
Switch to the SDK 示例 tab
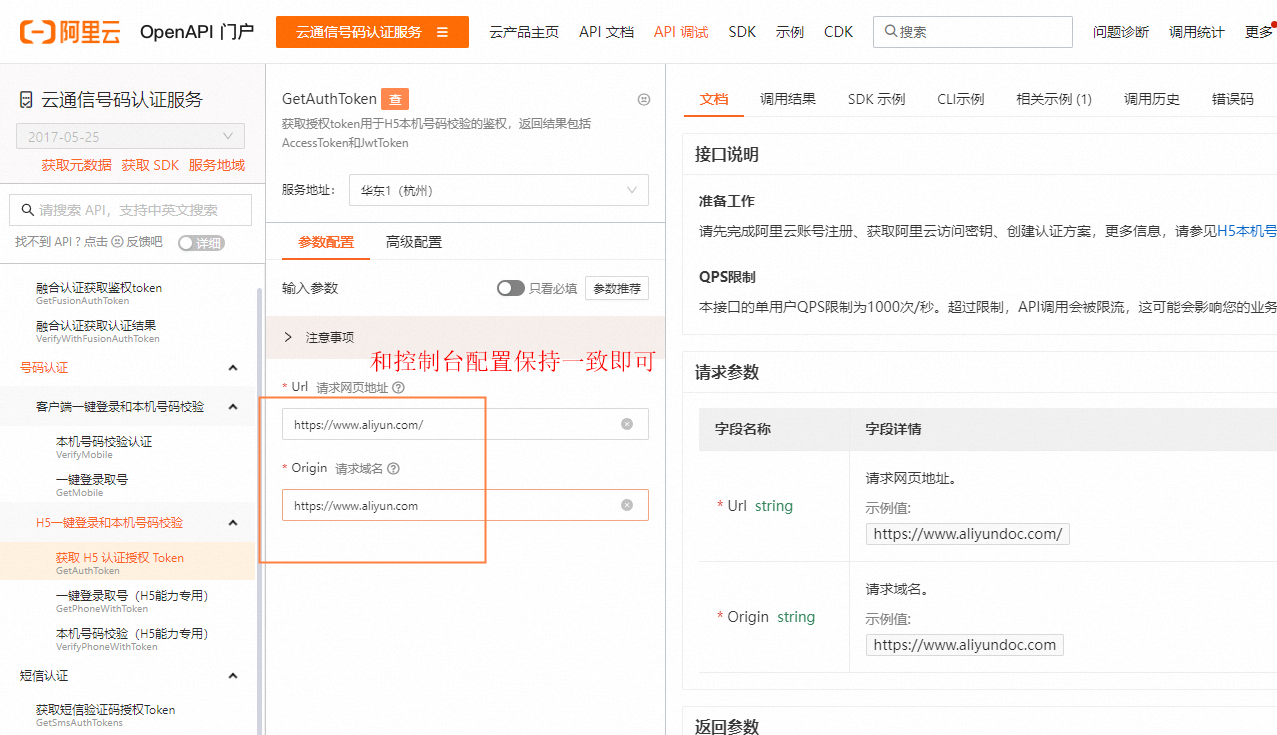coord(876,99)
